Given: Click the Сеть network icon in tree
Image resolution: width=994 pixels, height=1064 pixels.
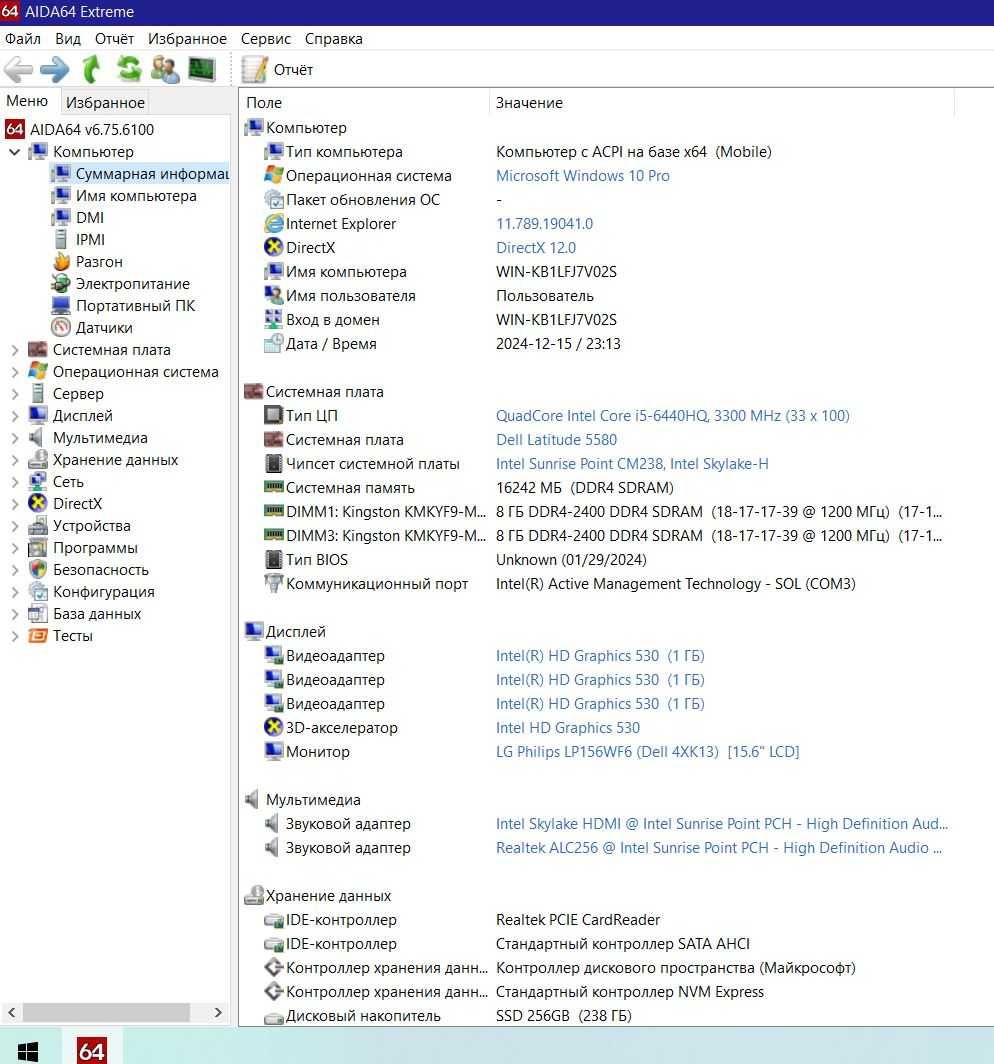Looking at the screenshot, I should pyautogui.click(x=38, y=482).
